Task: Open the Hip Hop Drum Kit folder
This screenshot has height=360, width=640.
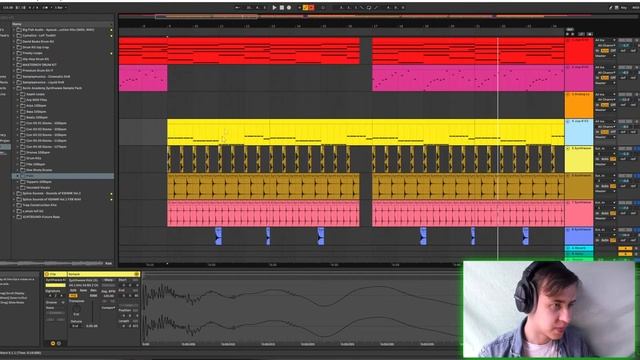Action: pyautogui.click(x=36, y=59)
